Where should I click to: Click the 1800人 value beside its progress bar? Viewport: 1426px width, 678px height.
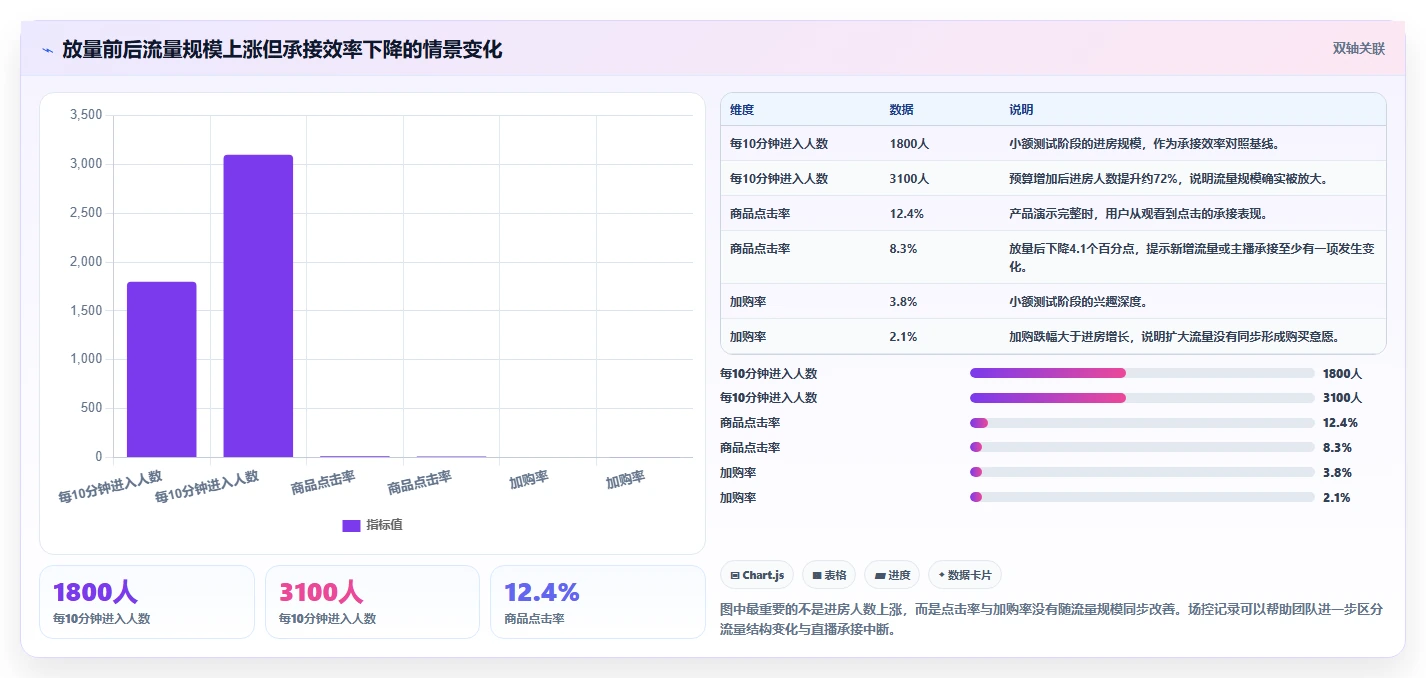(x=1342, y=373)
